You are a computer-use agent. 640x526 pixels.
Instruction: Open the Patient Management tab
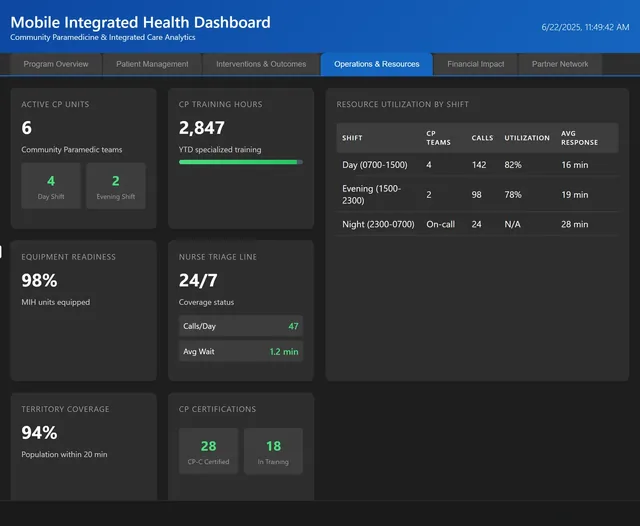tap(152, 64)
